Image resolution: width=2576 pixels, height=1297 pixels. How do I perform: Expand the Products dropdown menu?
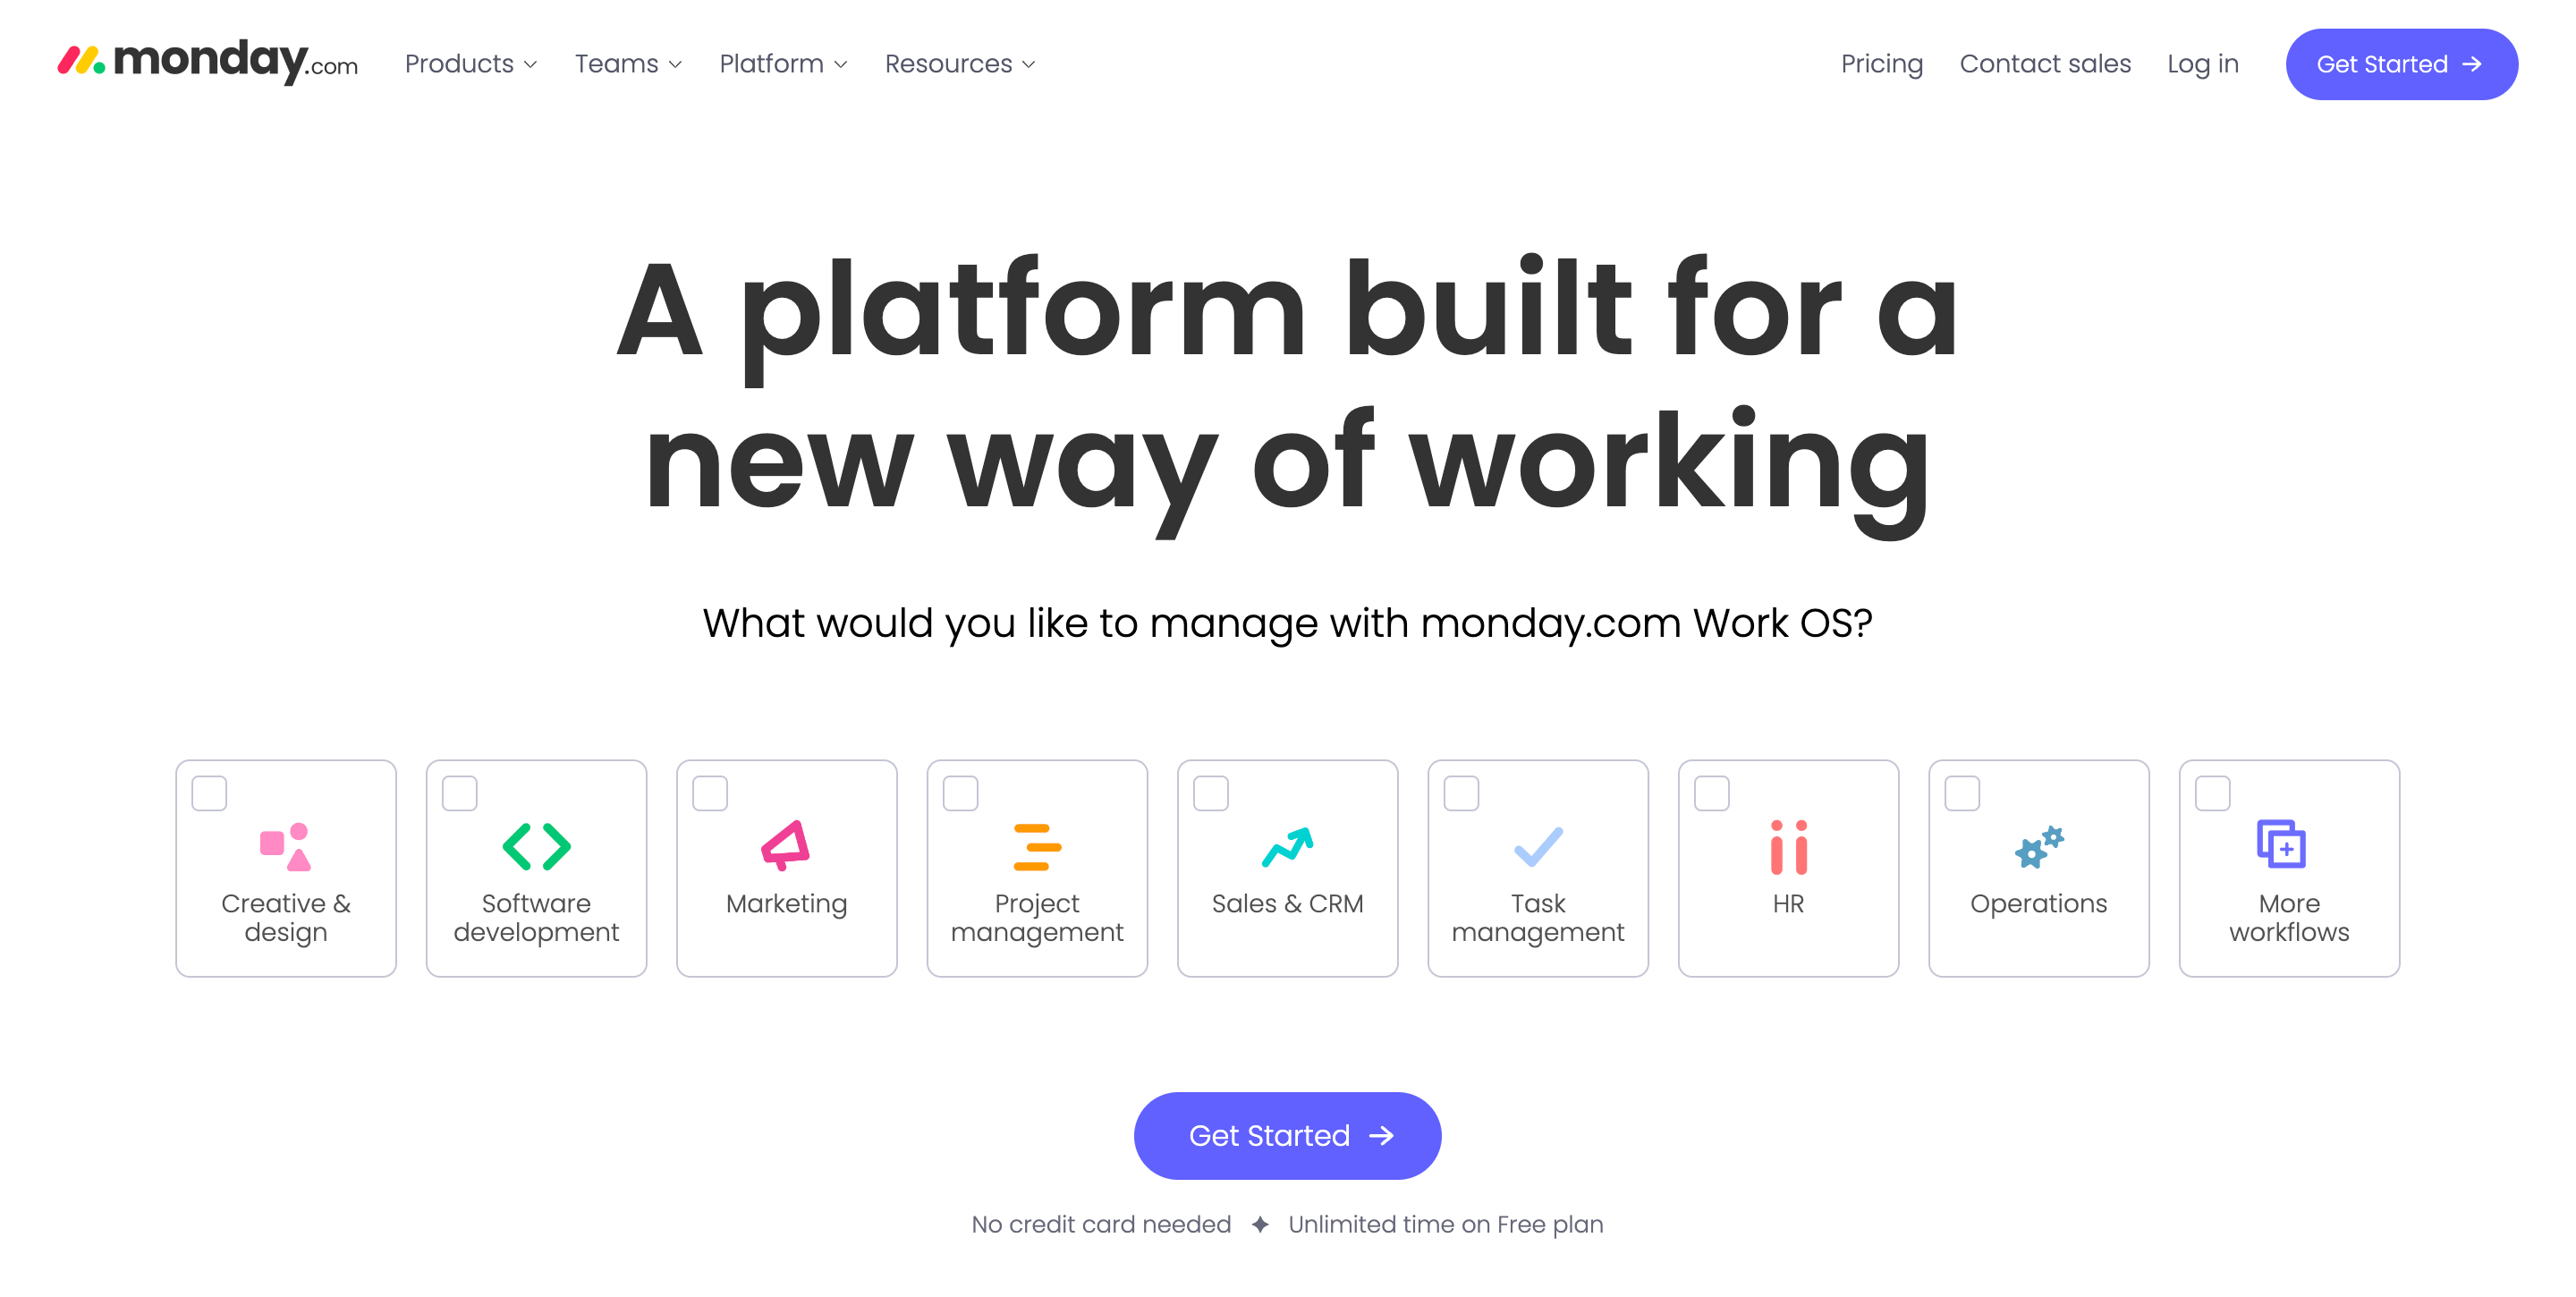click(x=471, y=64)
